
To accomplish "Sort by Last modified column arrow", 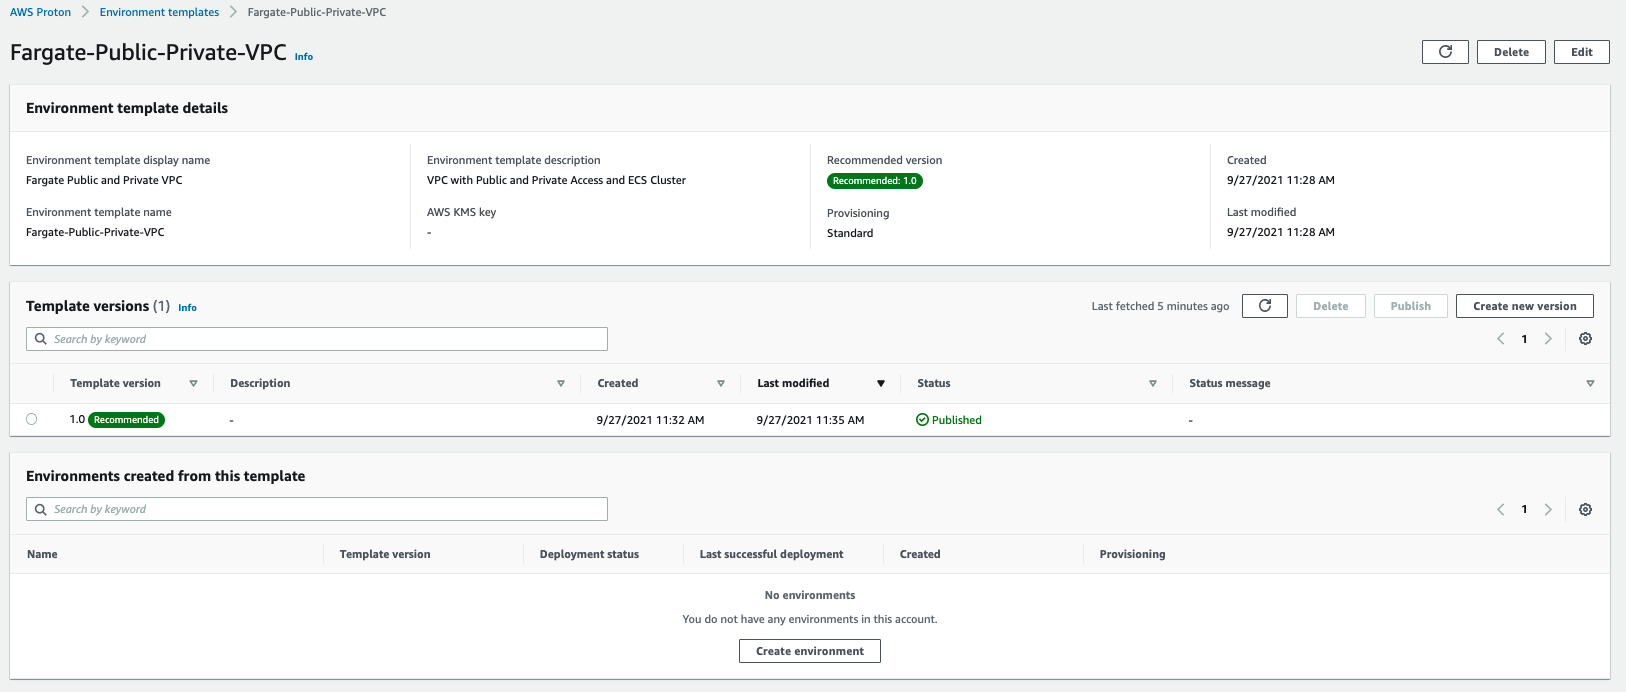I will pyautogui.click(x=881, y=384).
